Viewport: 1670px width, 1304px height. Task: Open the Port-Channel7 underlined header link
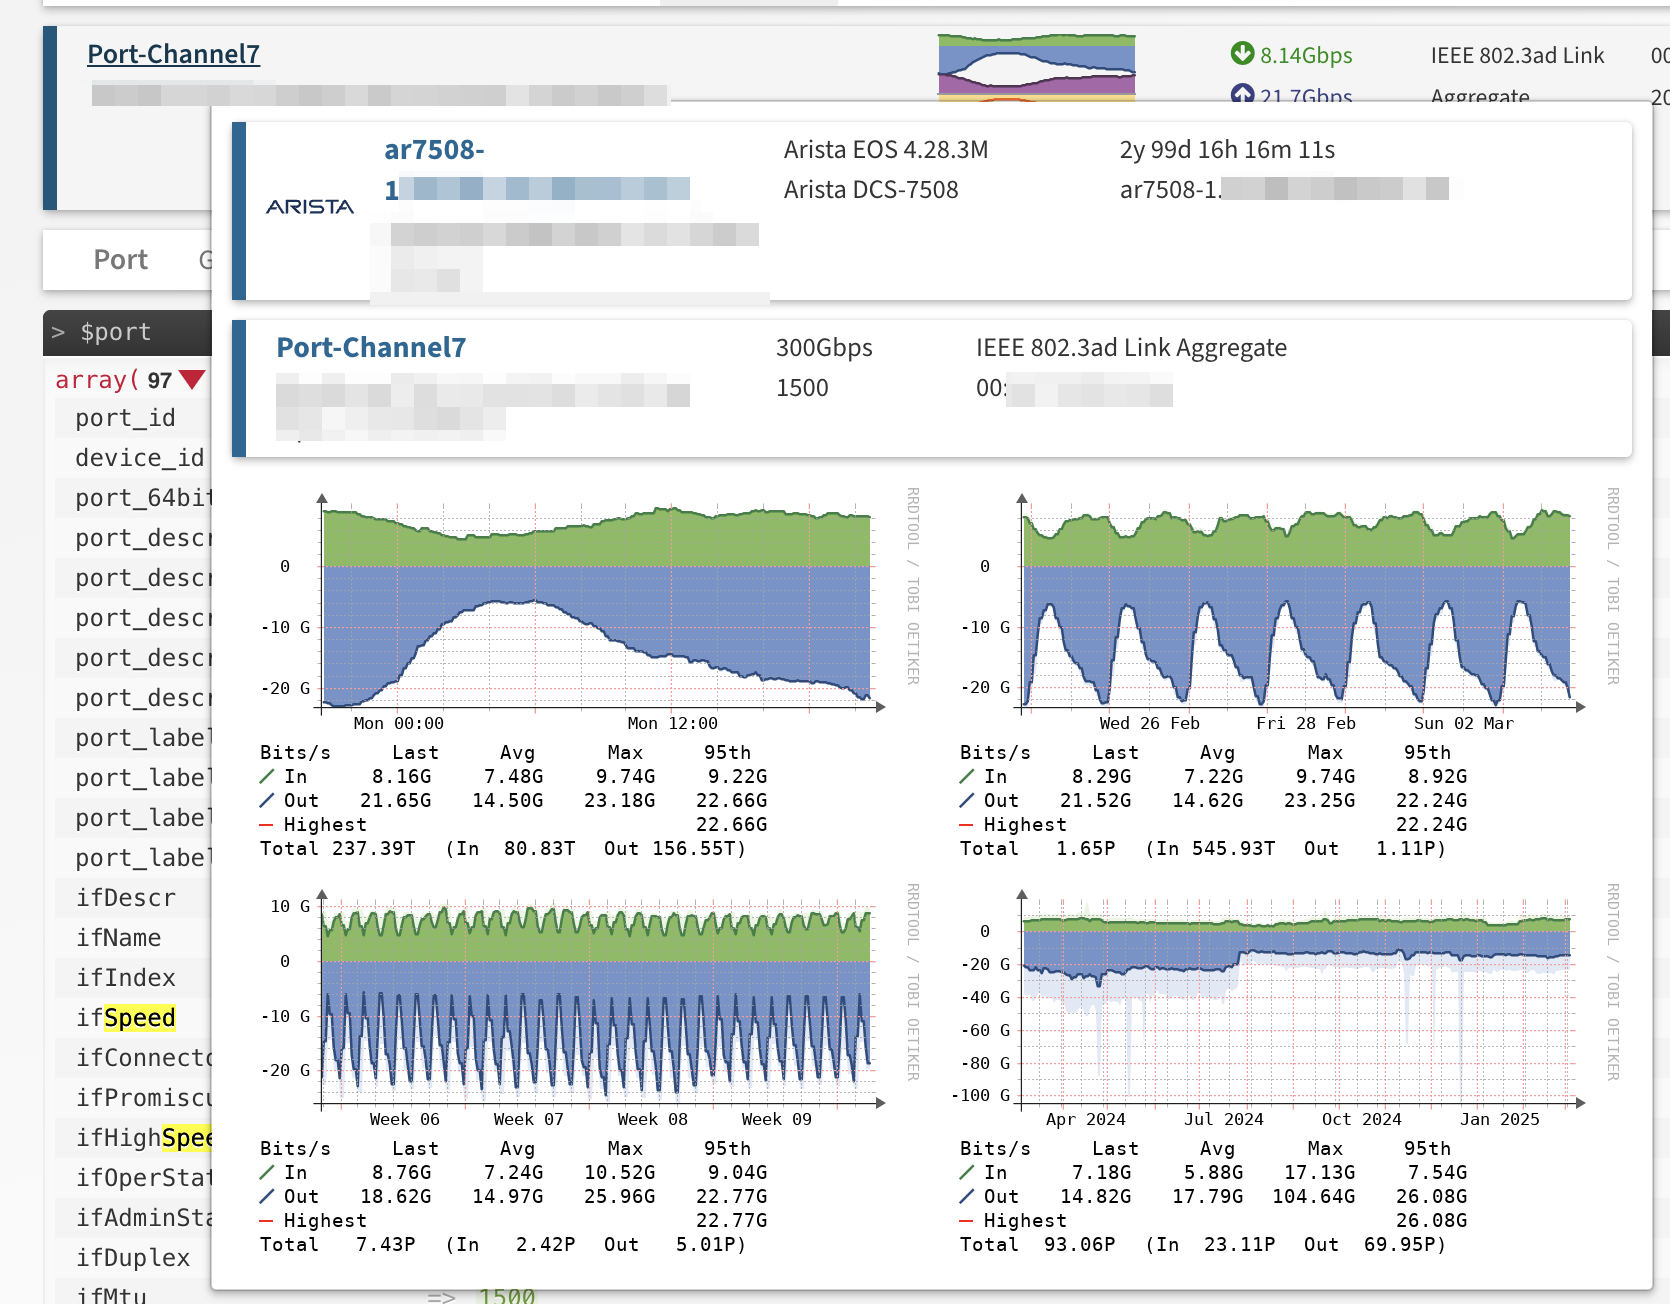(173, 54)
